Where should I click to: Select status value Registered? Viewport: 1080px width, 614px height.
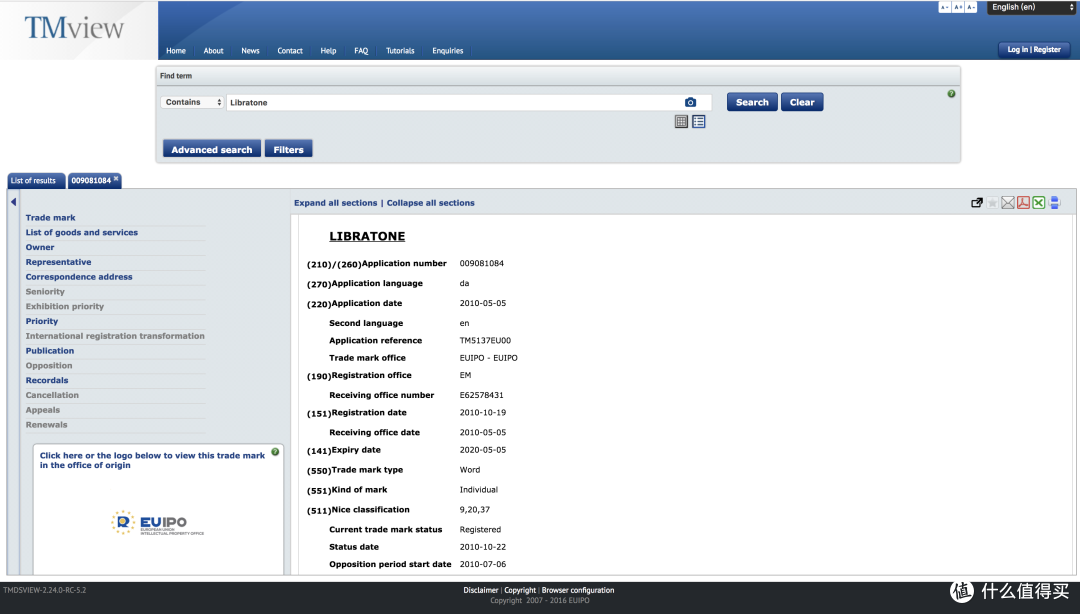pyautogui.click(x=480, y=529)
